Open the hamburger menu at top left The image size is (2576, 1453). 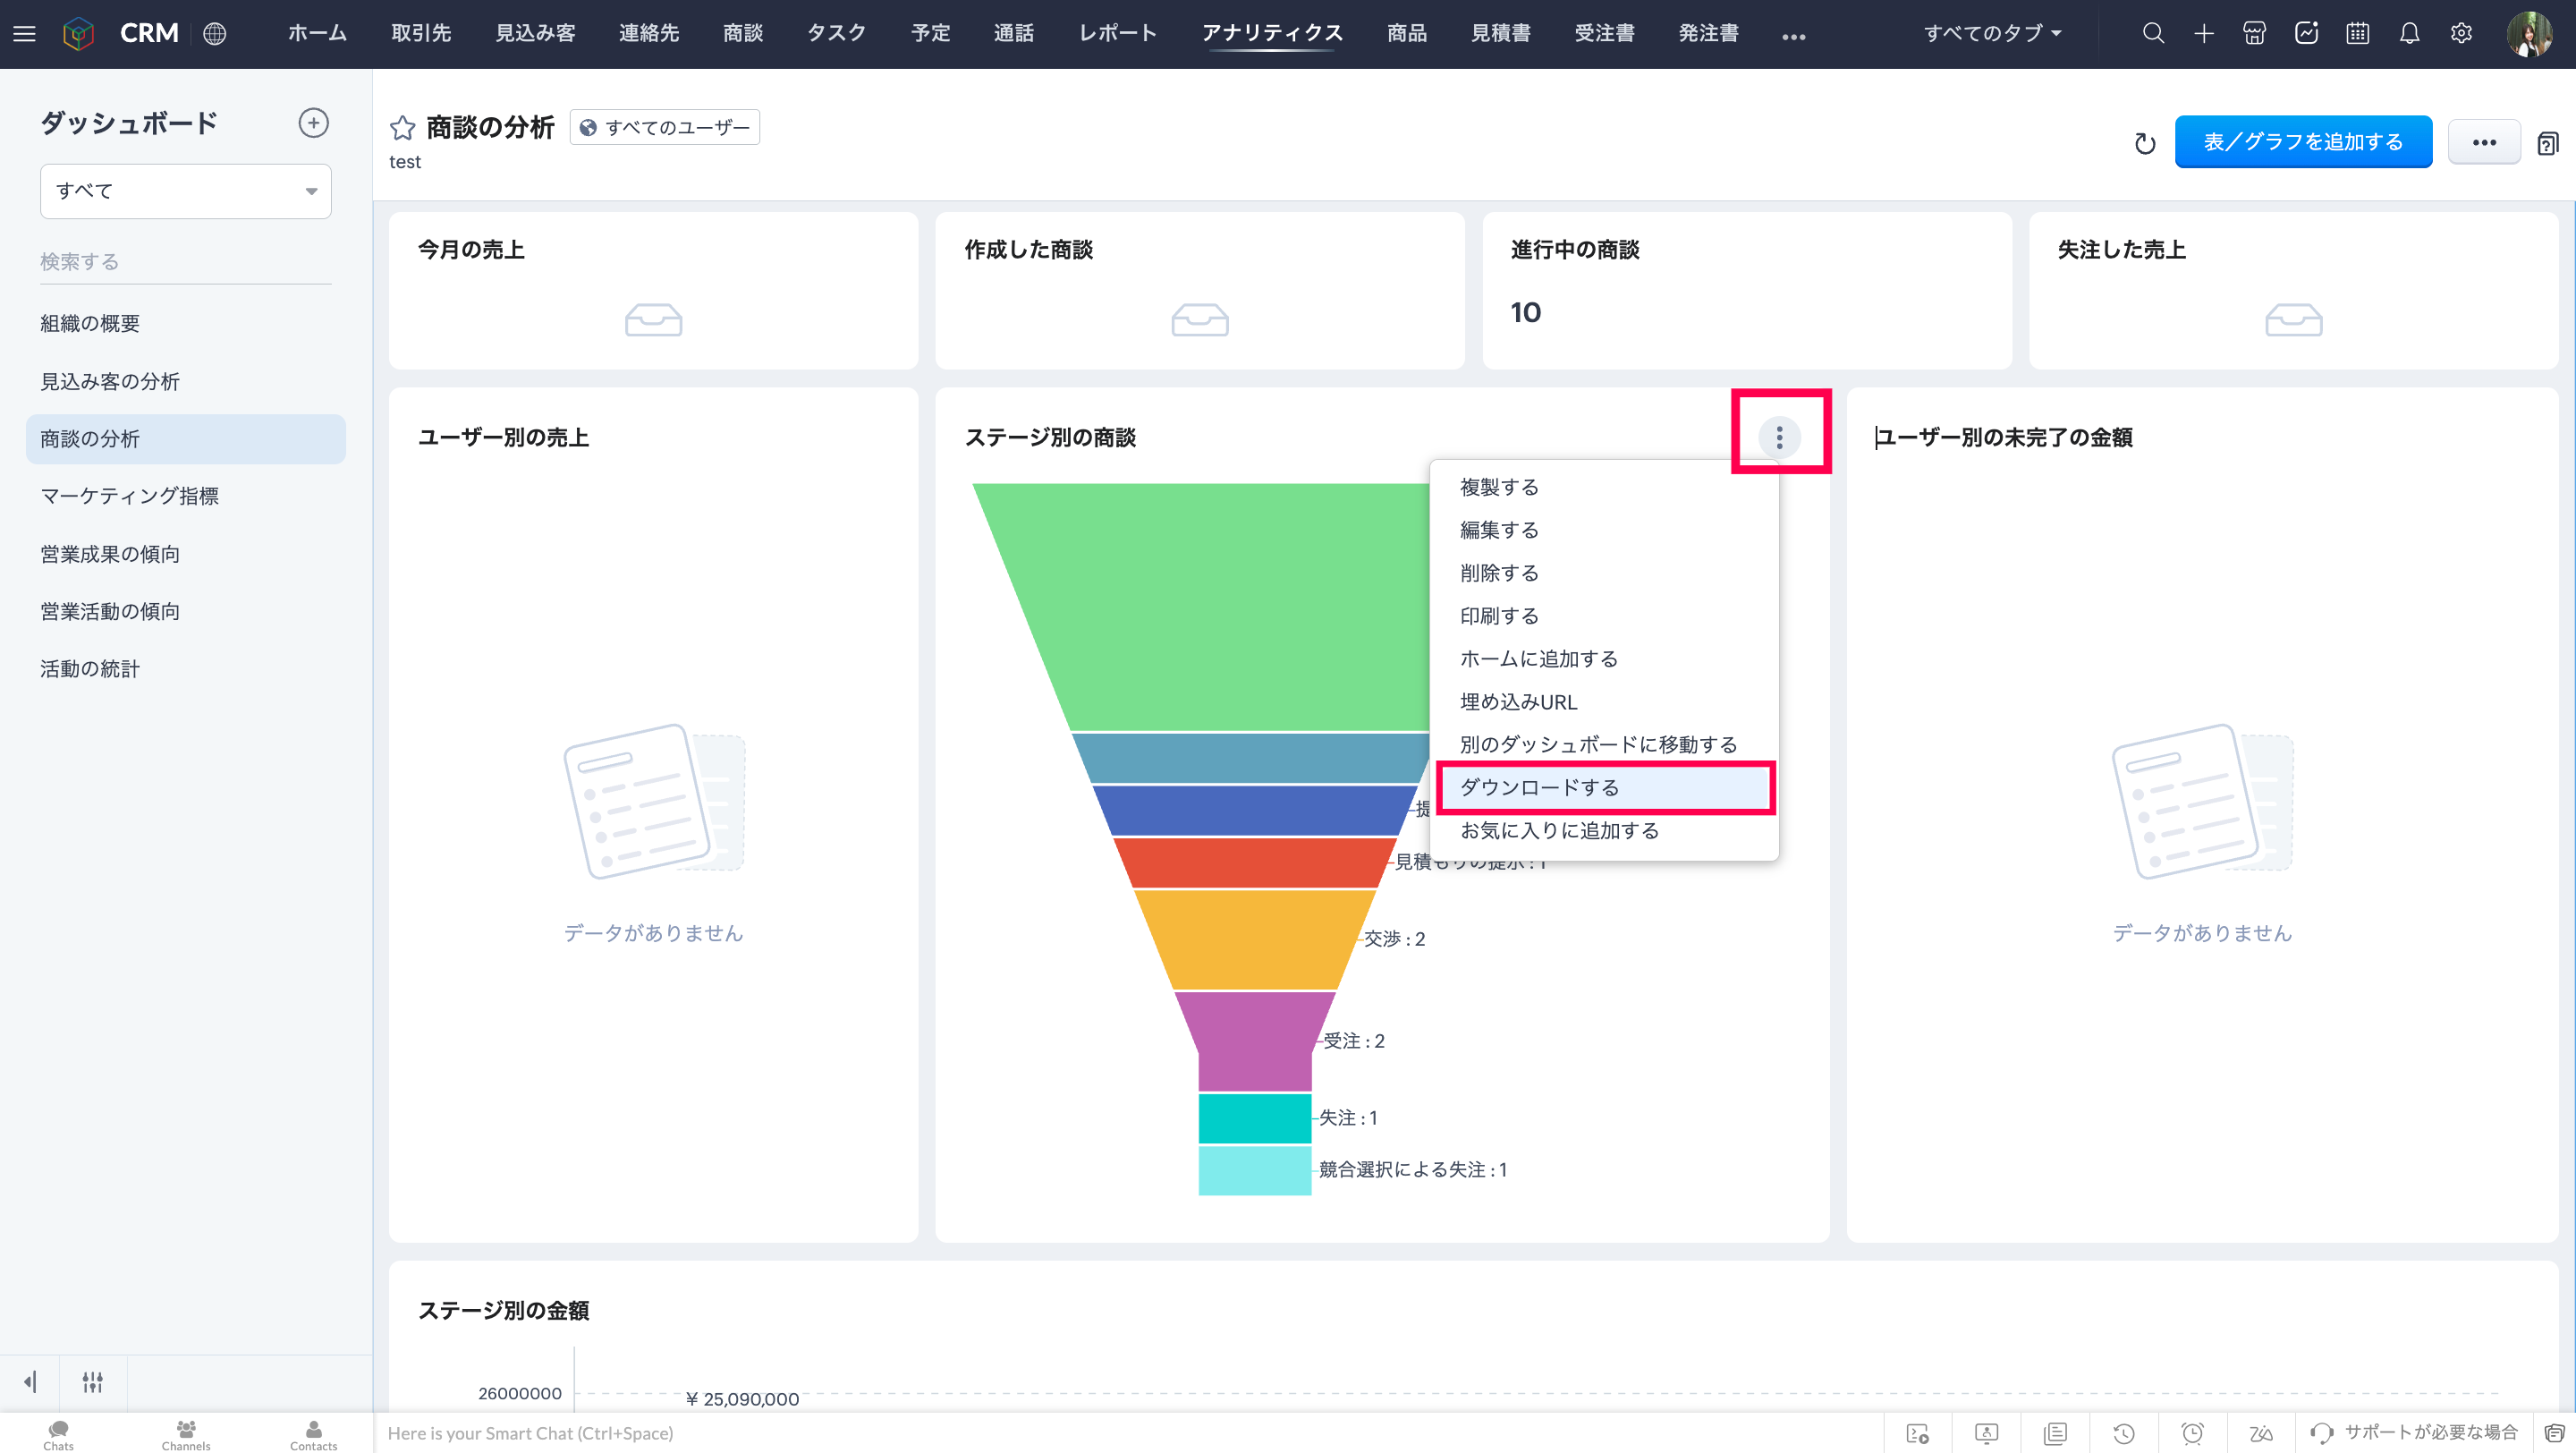24,33
